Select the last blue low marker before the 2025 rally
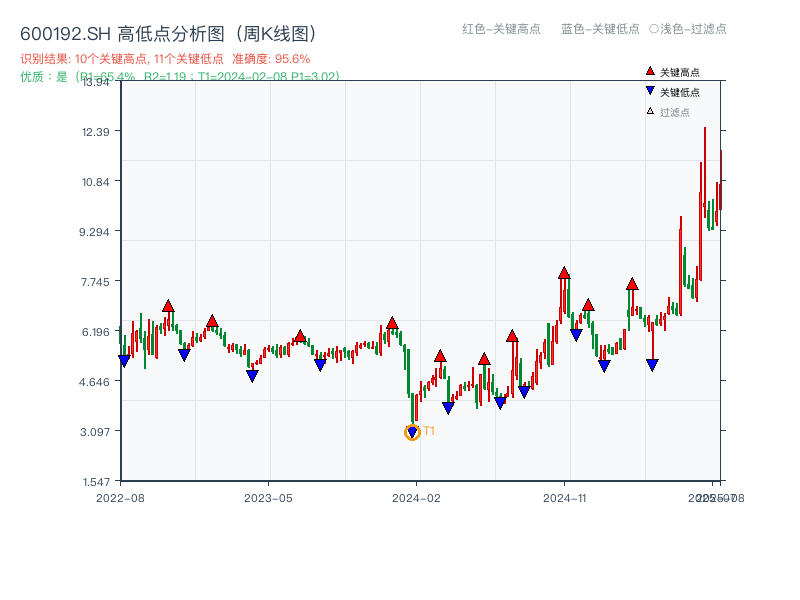800x600 pixels. pos(652,365)
